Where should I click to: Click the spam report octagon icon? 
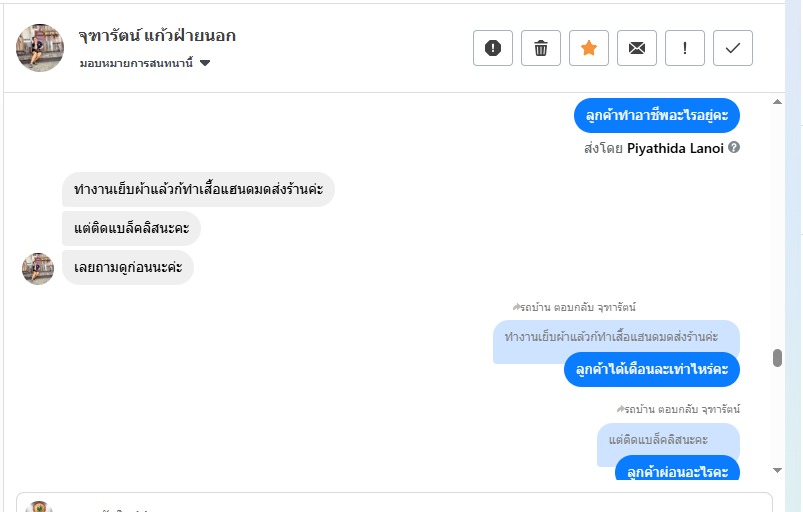[493, 48]
